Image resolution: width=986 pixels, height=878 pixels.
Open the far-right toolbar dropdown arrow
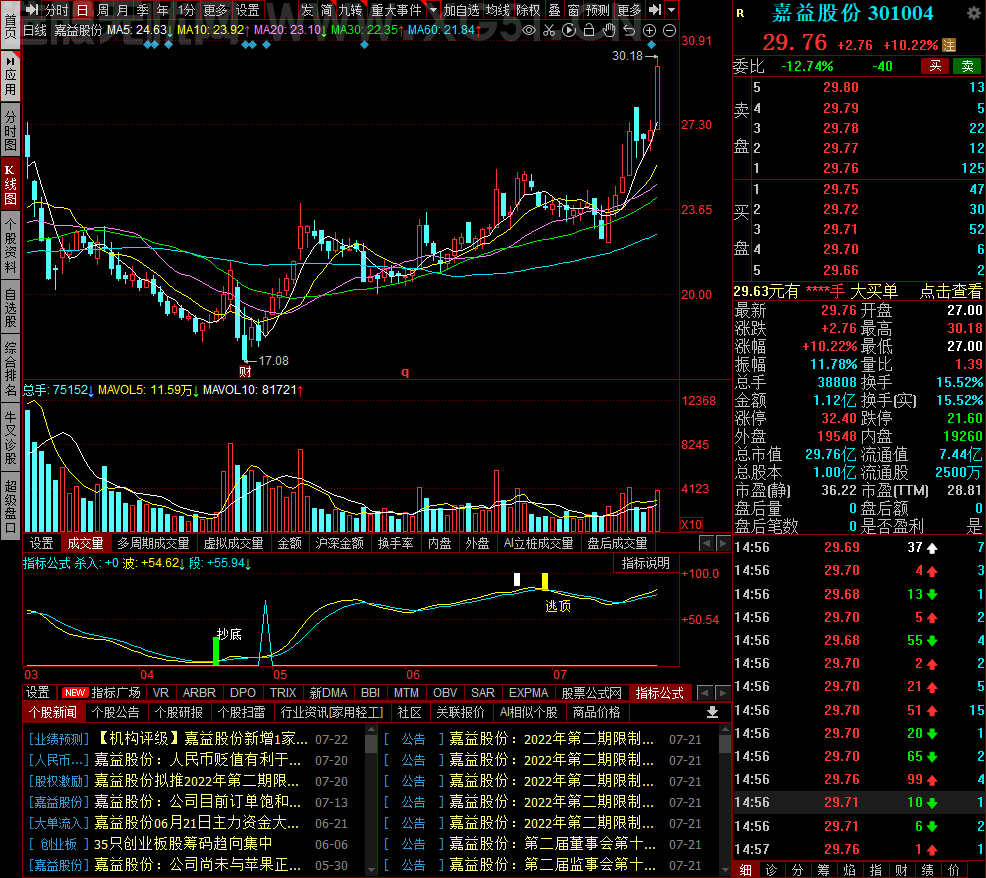tap(672, 10)
